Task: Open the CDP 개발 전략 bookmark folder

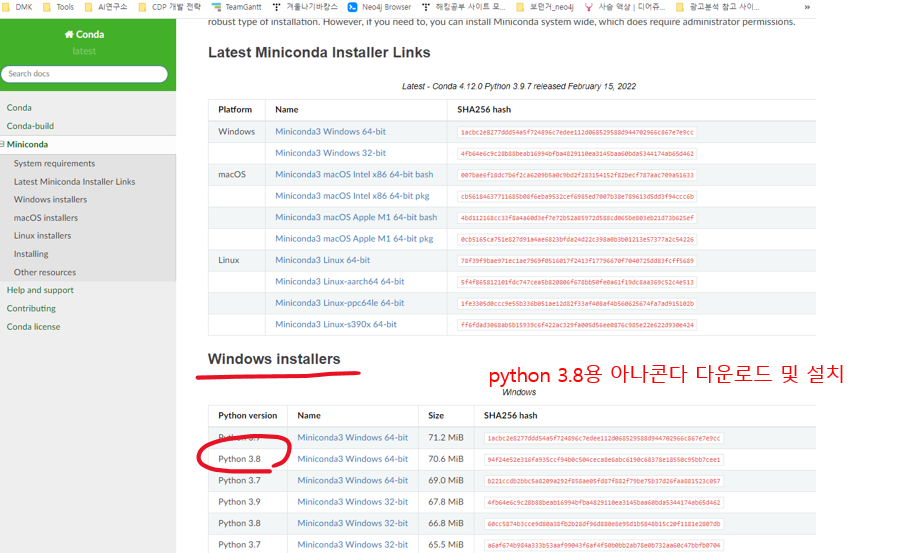Action: point(170,7)
